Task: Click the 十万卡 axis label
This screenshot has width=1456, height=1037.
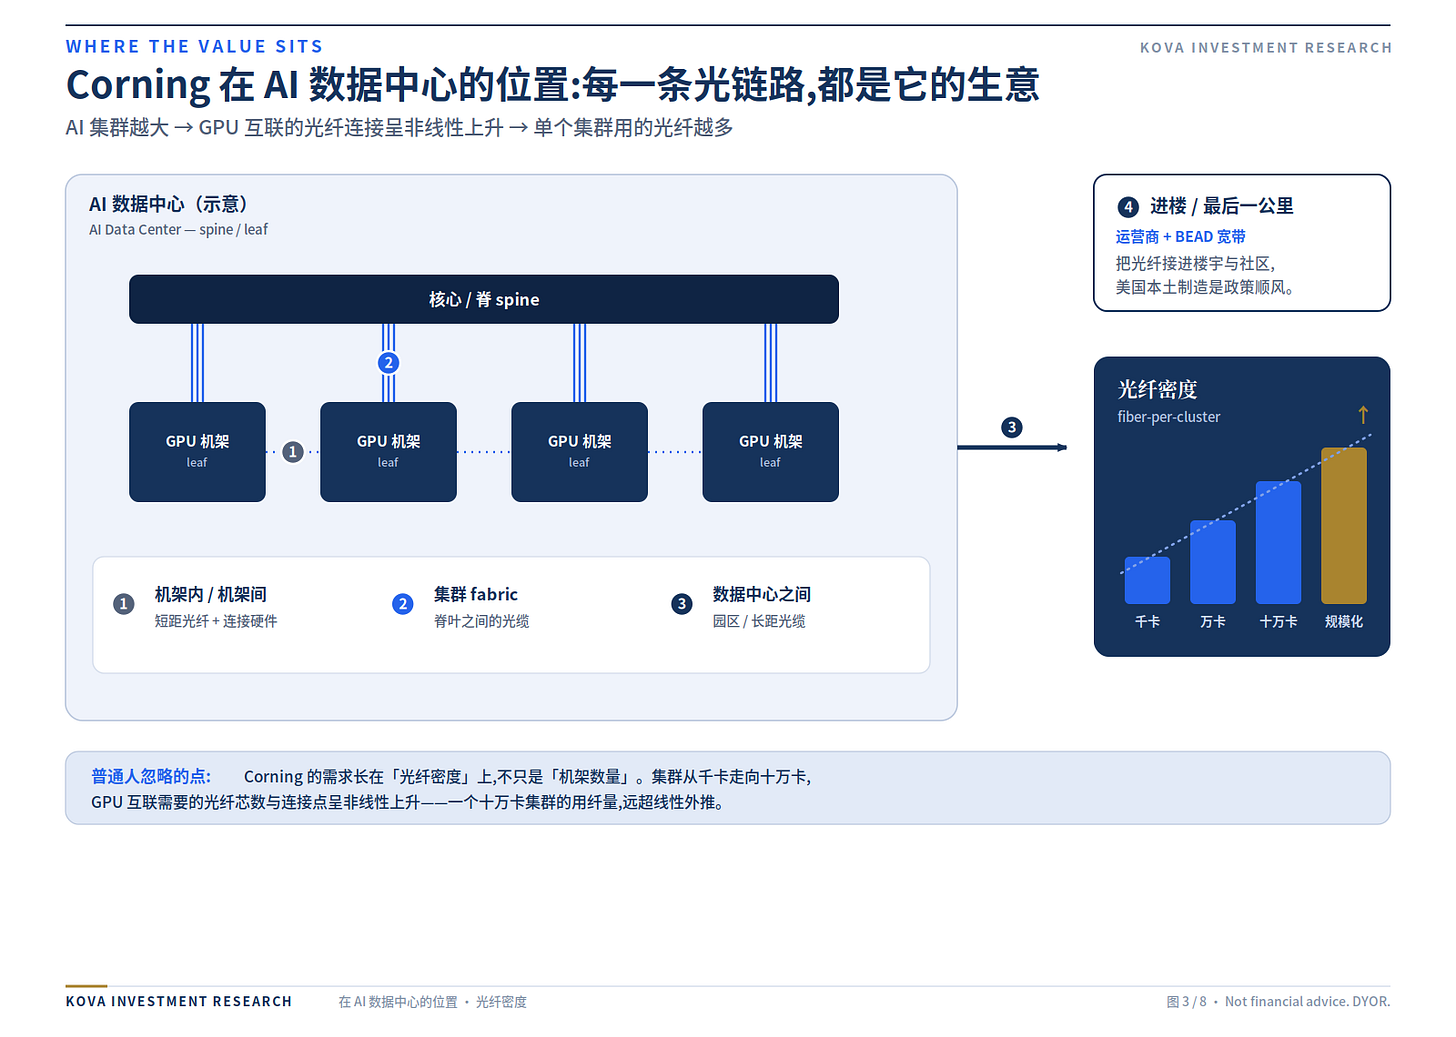Action: tap(1278, 621)
